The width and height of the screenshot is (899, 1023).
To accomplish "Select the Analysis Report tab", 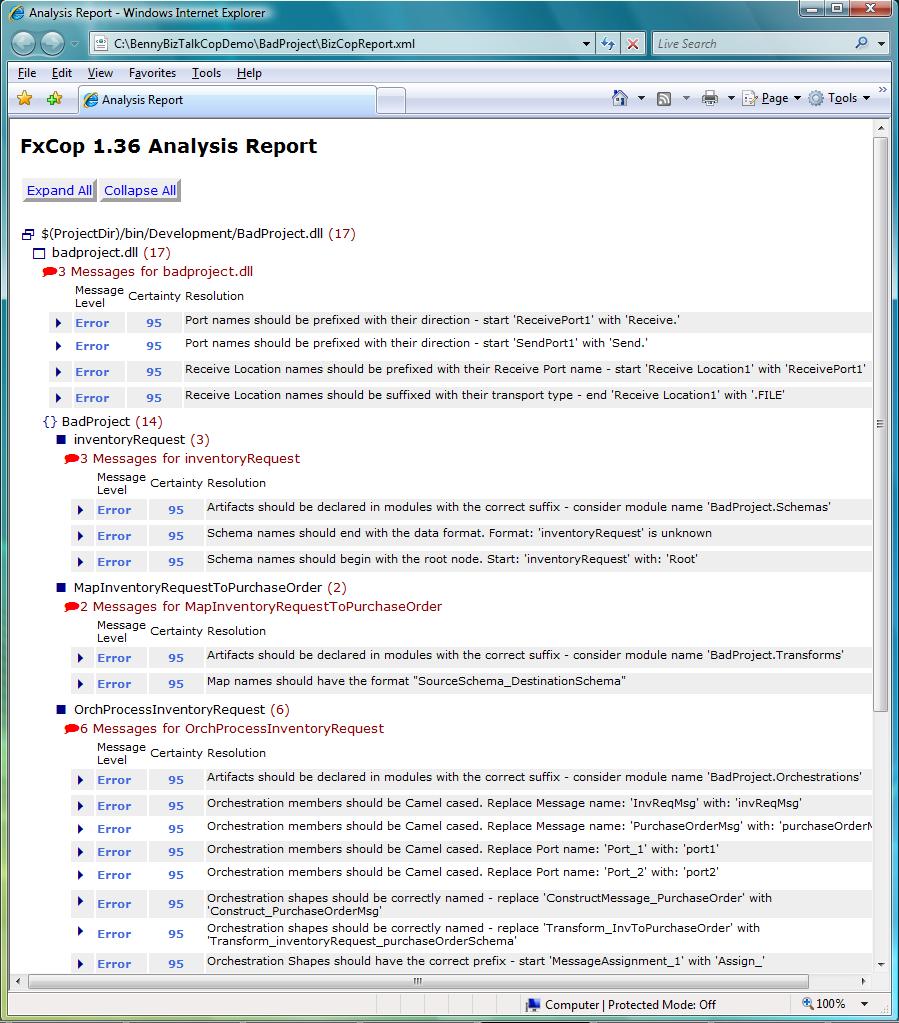I will tap(227, 100).
